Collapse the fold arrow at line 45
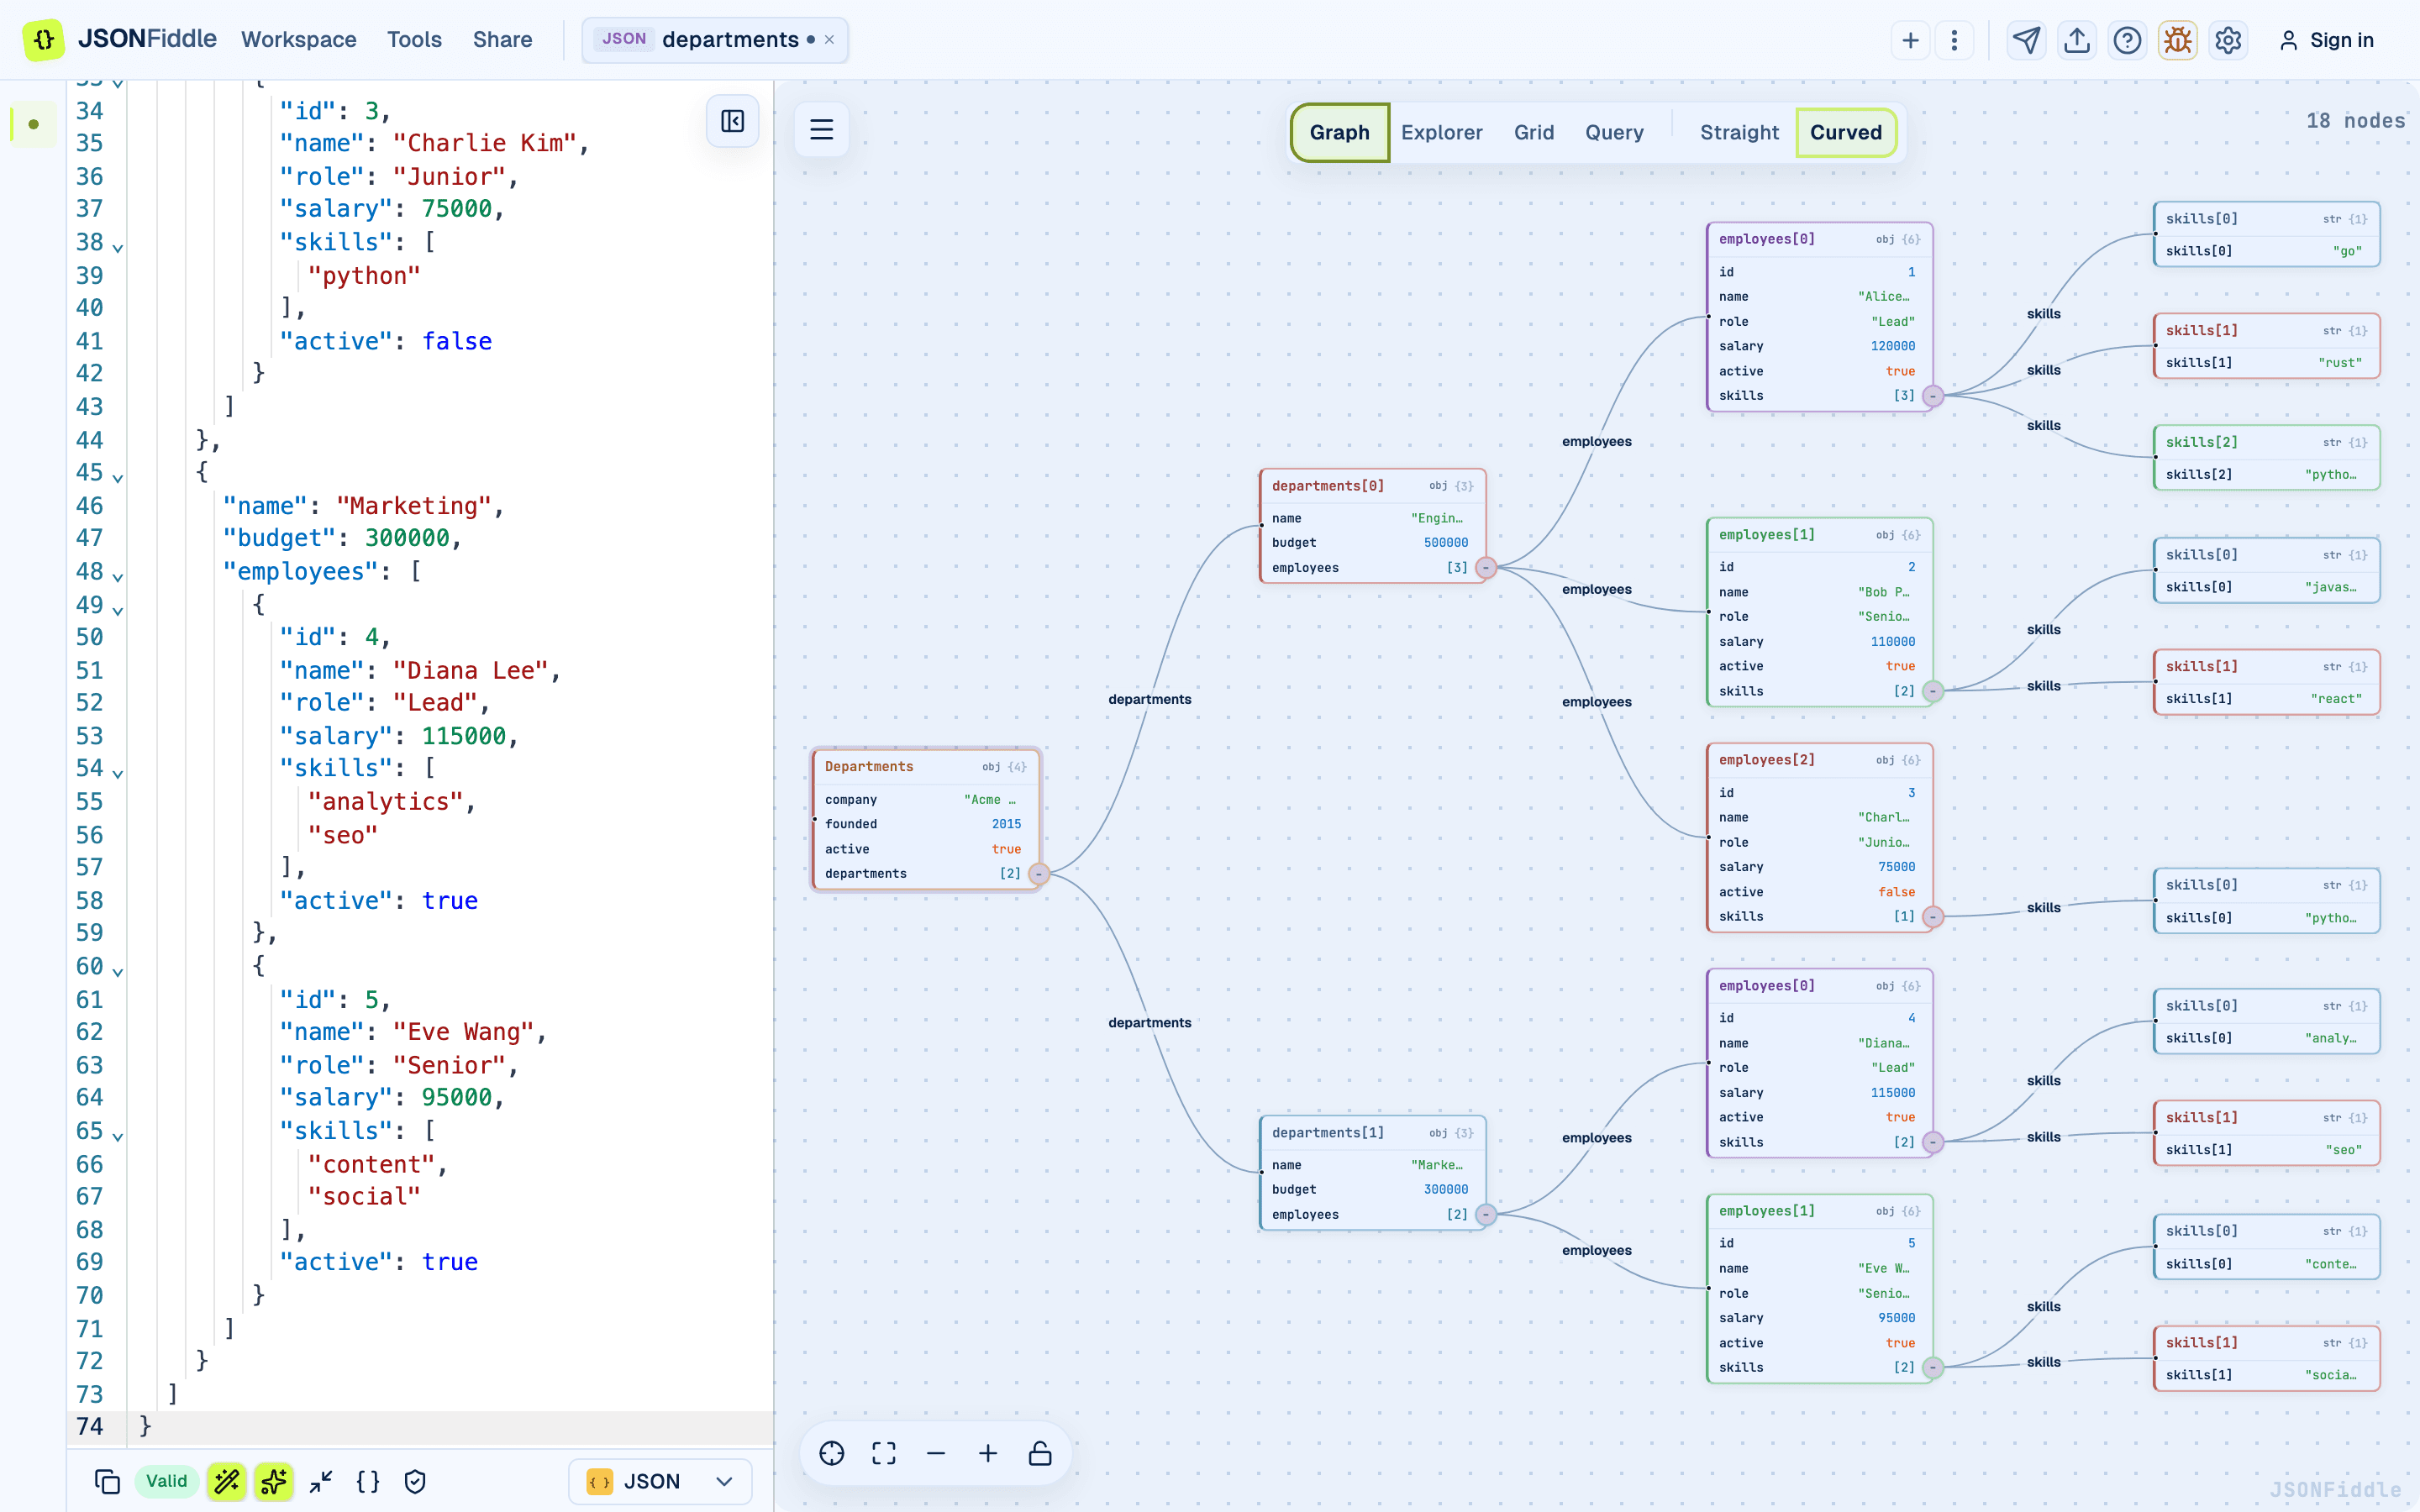 click(x=118, y=478)
